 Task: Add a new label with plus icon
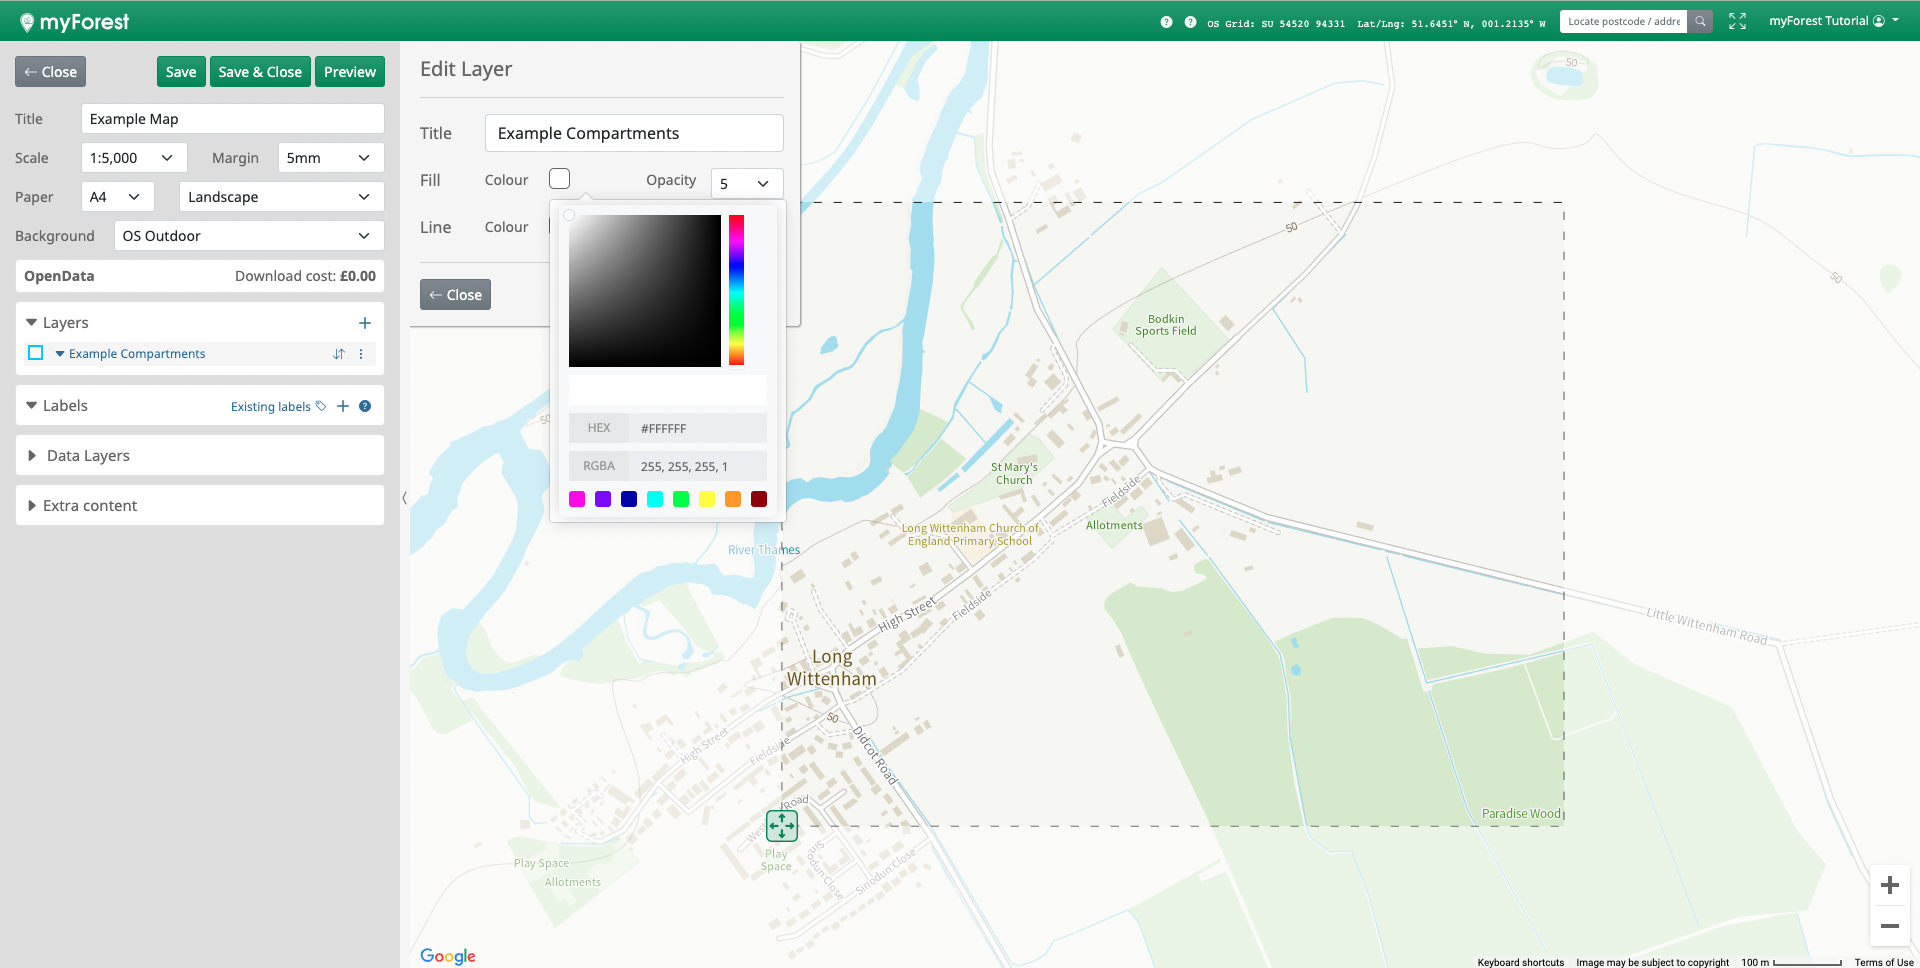coord(343,406)
